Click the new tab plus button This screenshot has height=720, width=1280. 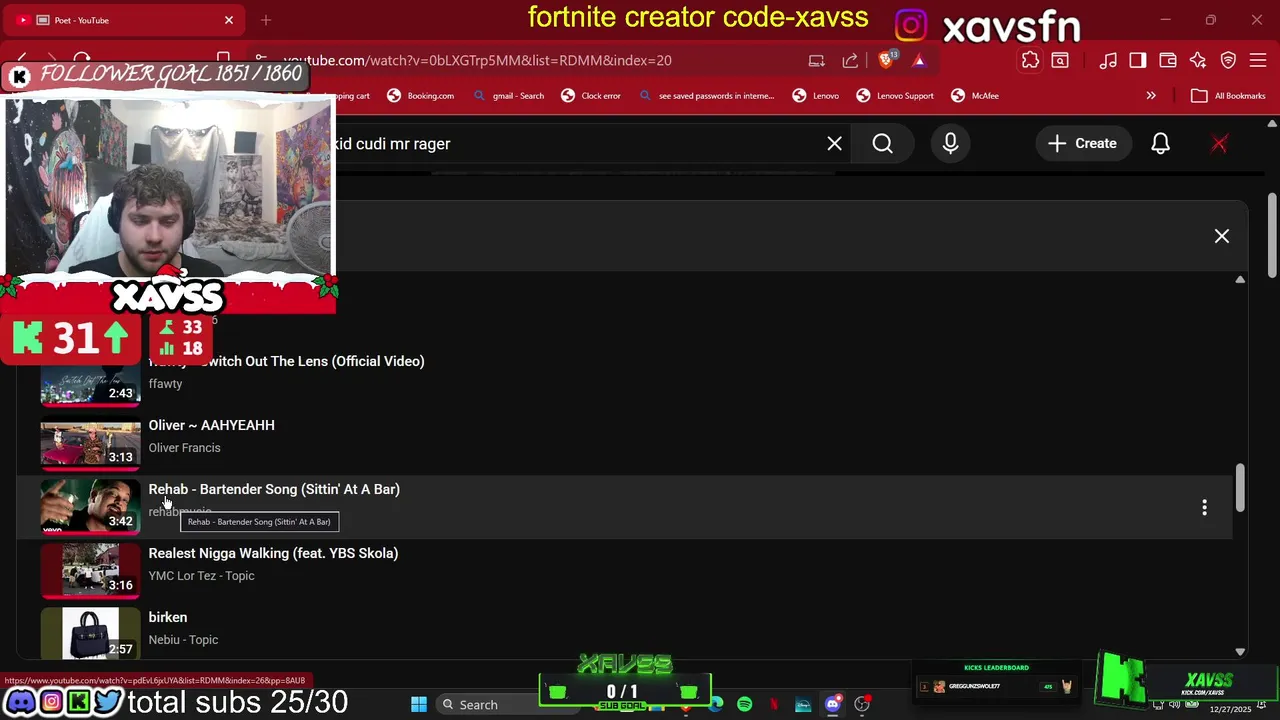(266, 20)
